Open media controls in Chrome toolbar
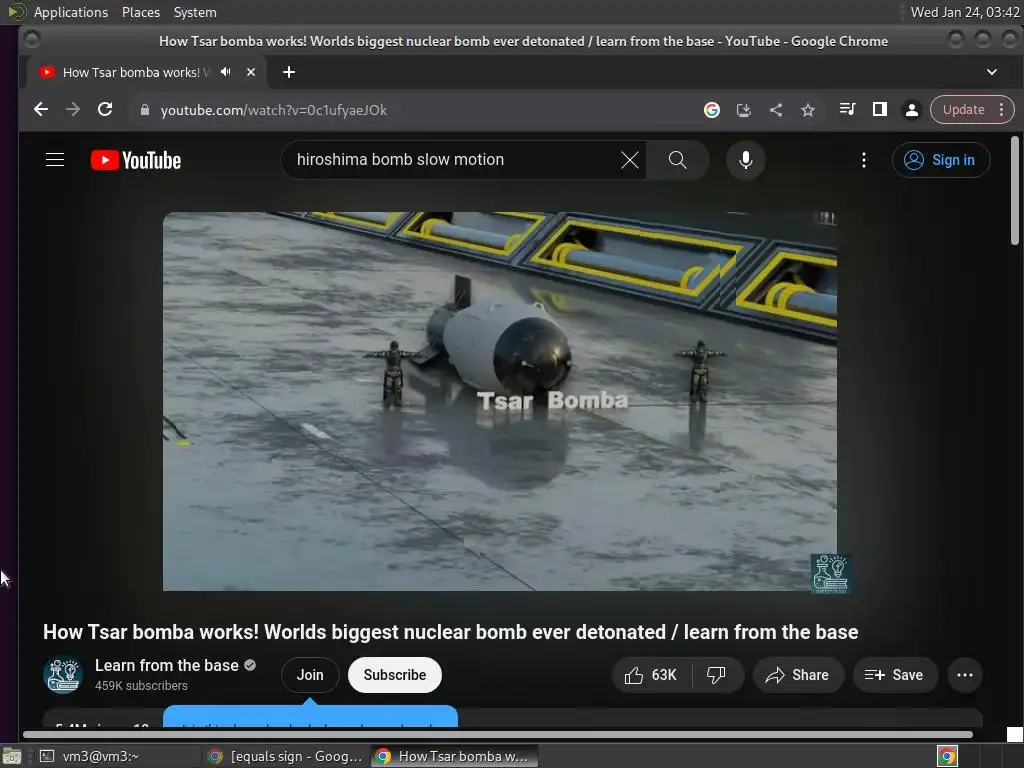Image resolution: width=1024 pixels, height=768 pixels. [x=847, y=110]
